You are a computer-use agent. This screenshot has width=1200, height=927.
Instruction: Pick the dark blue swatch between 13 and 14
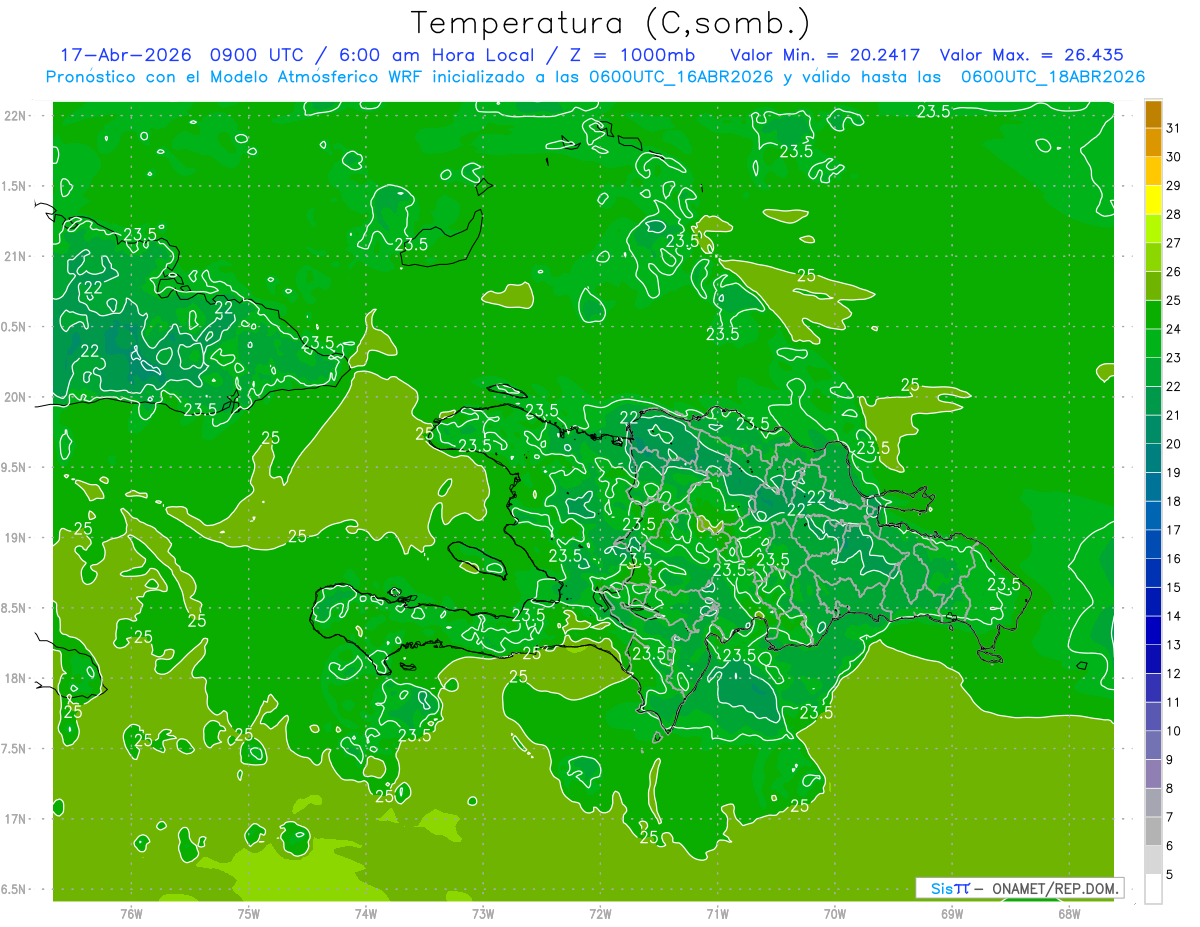(1153, 630)
